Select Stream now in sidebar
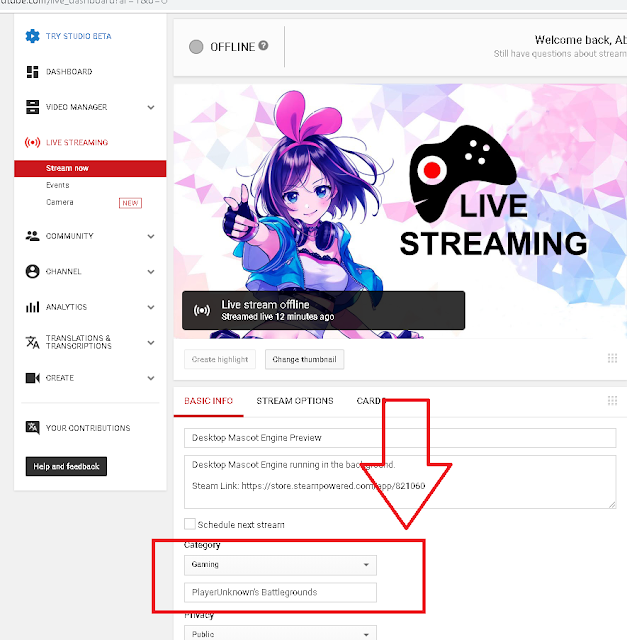 coord(90,168)
